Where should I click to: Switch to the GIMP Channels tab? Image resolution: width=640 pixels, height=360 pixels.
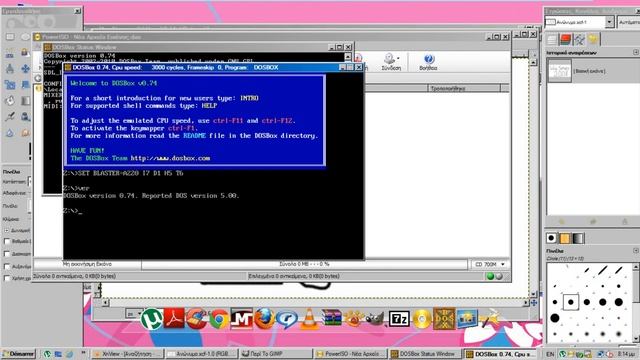coord(565,40)
